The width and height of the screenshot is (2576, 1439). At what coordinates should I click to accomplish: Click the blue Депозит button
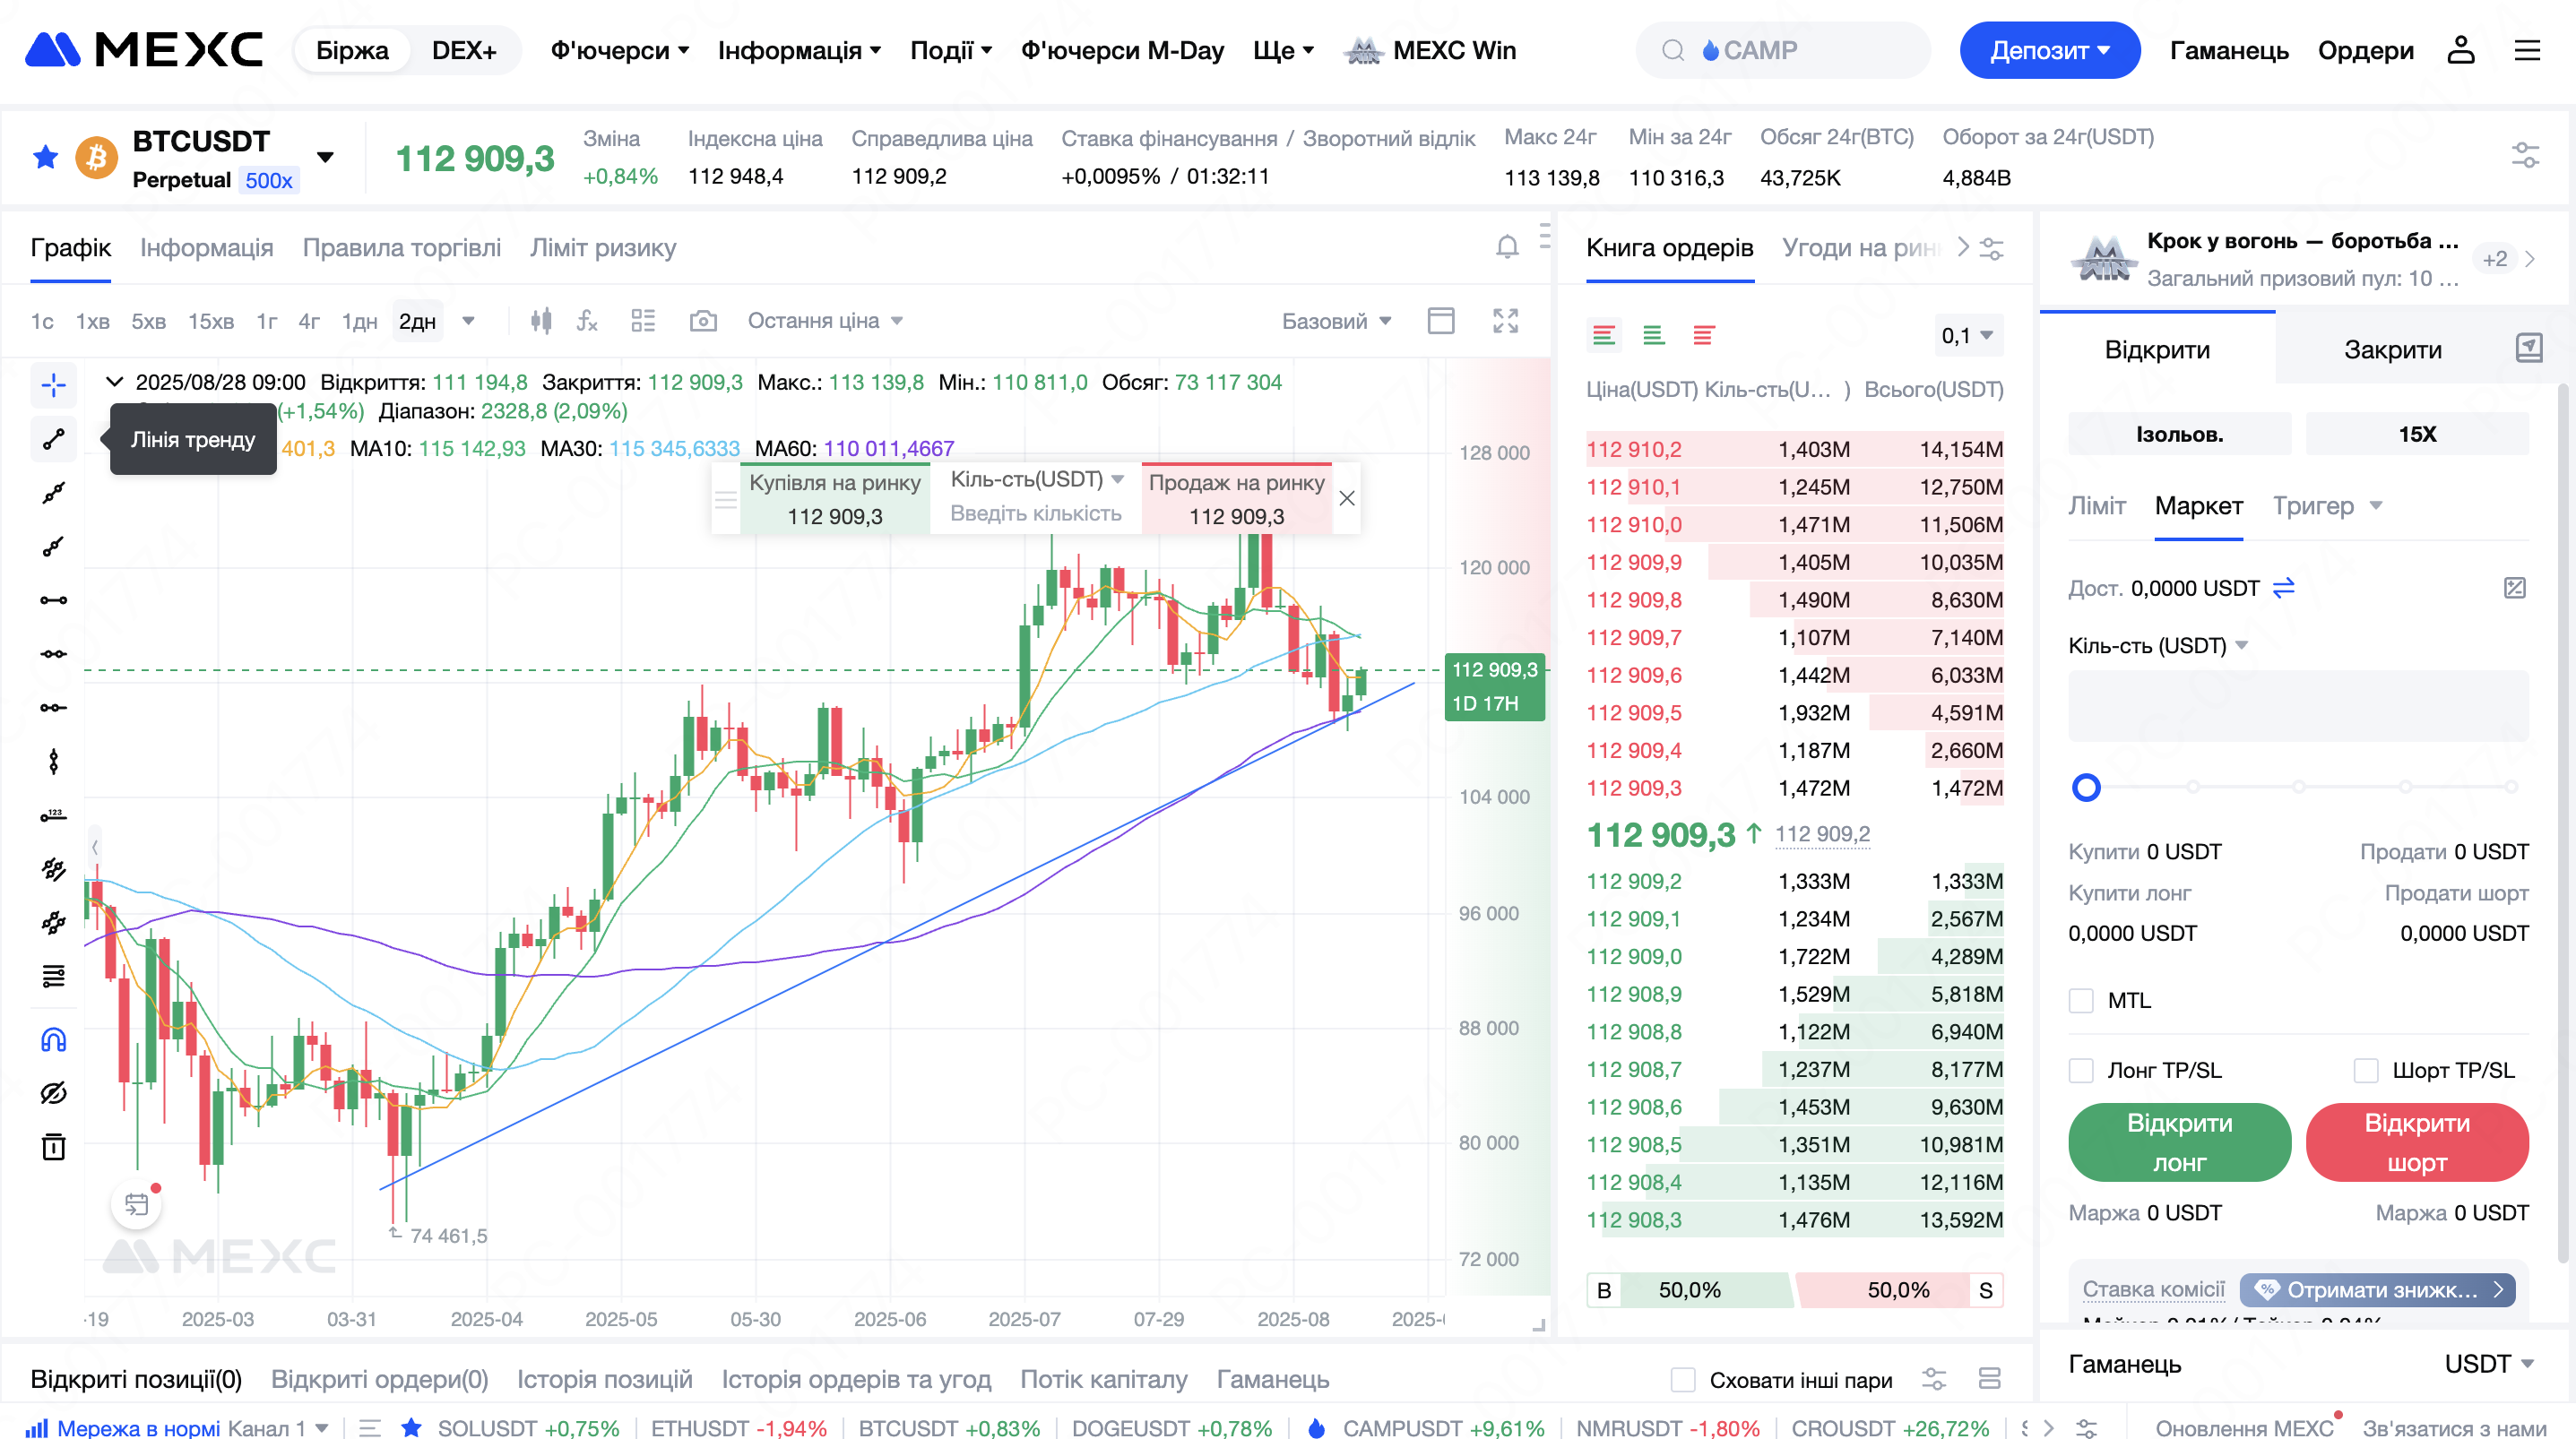(x=2049, y=50)
